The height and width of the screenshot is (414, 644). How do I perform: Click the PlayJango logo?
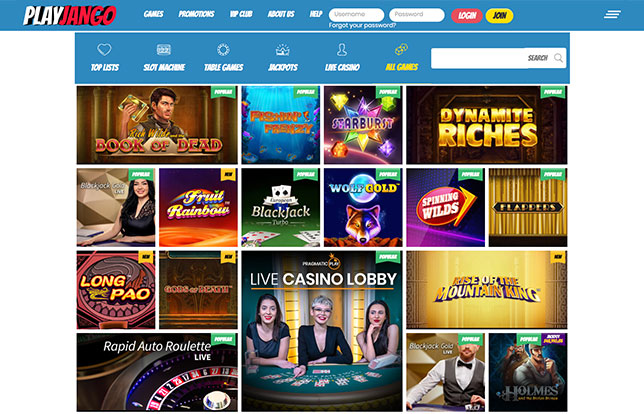click(x=69, y=16)
